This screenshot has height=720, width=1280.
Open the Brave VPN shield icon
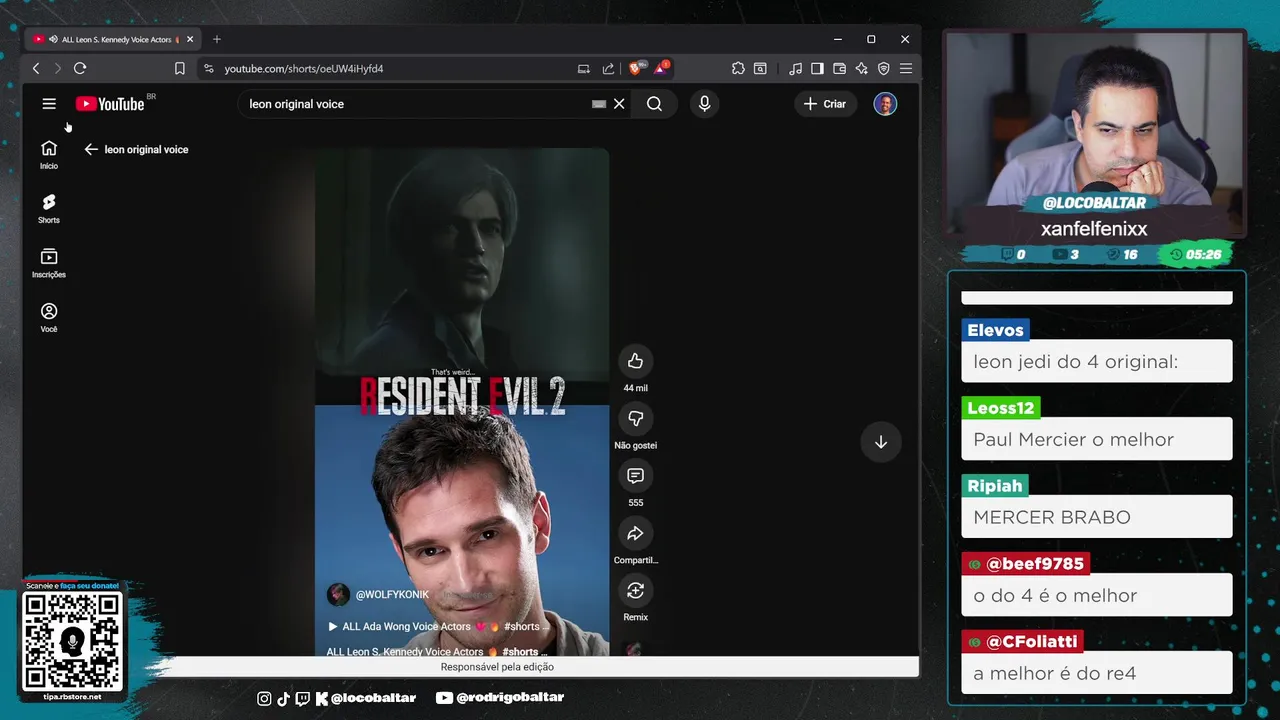click(884, 68)
